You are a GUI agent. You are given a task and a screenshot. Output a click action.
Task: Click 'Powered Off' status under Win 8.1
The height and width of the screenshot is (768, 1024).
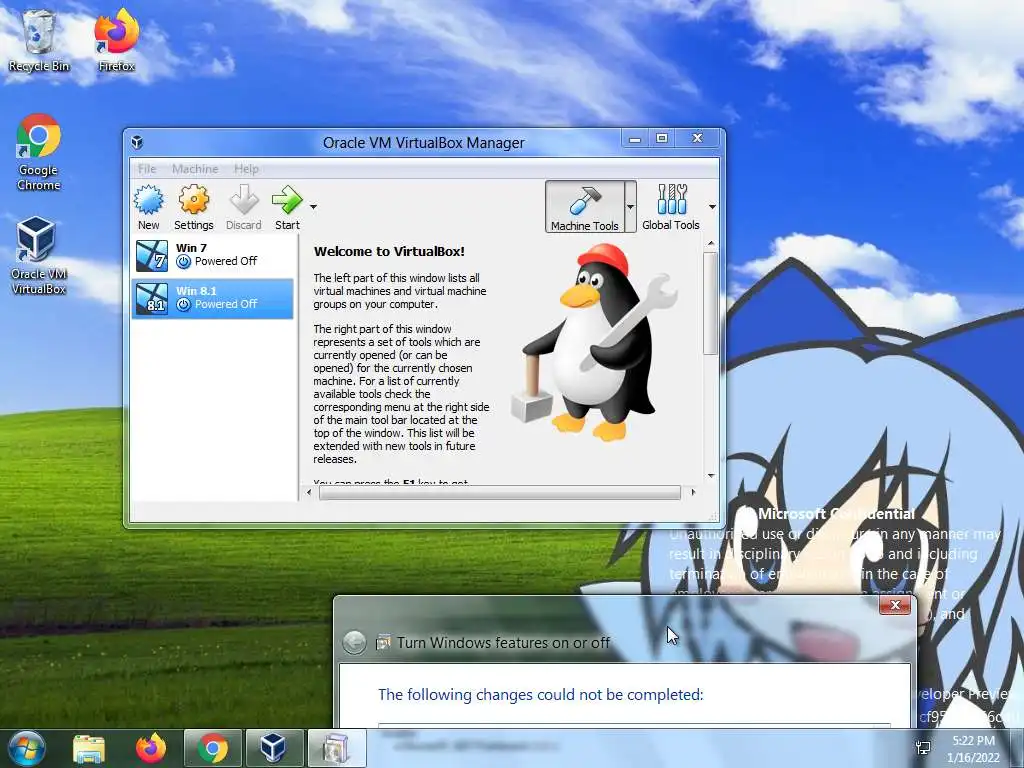coord(226,304)
